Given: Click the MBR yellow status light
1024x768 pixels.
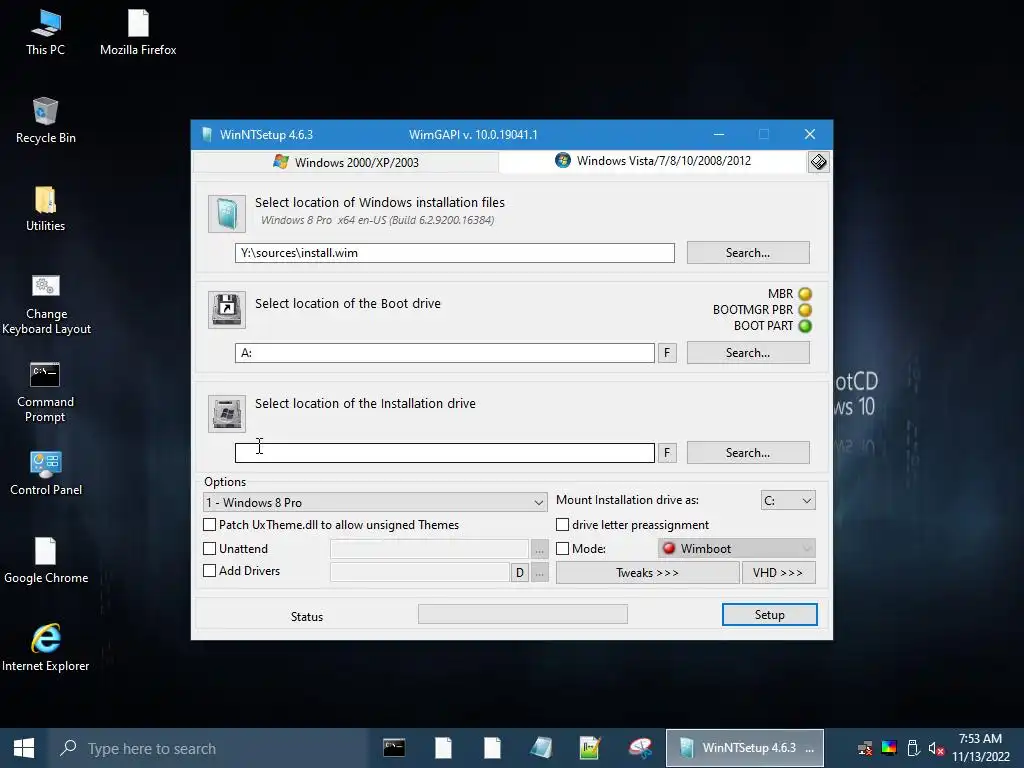Looking at the screenshot, I should 805,294.
